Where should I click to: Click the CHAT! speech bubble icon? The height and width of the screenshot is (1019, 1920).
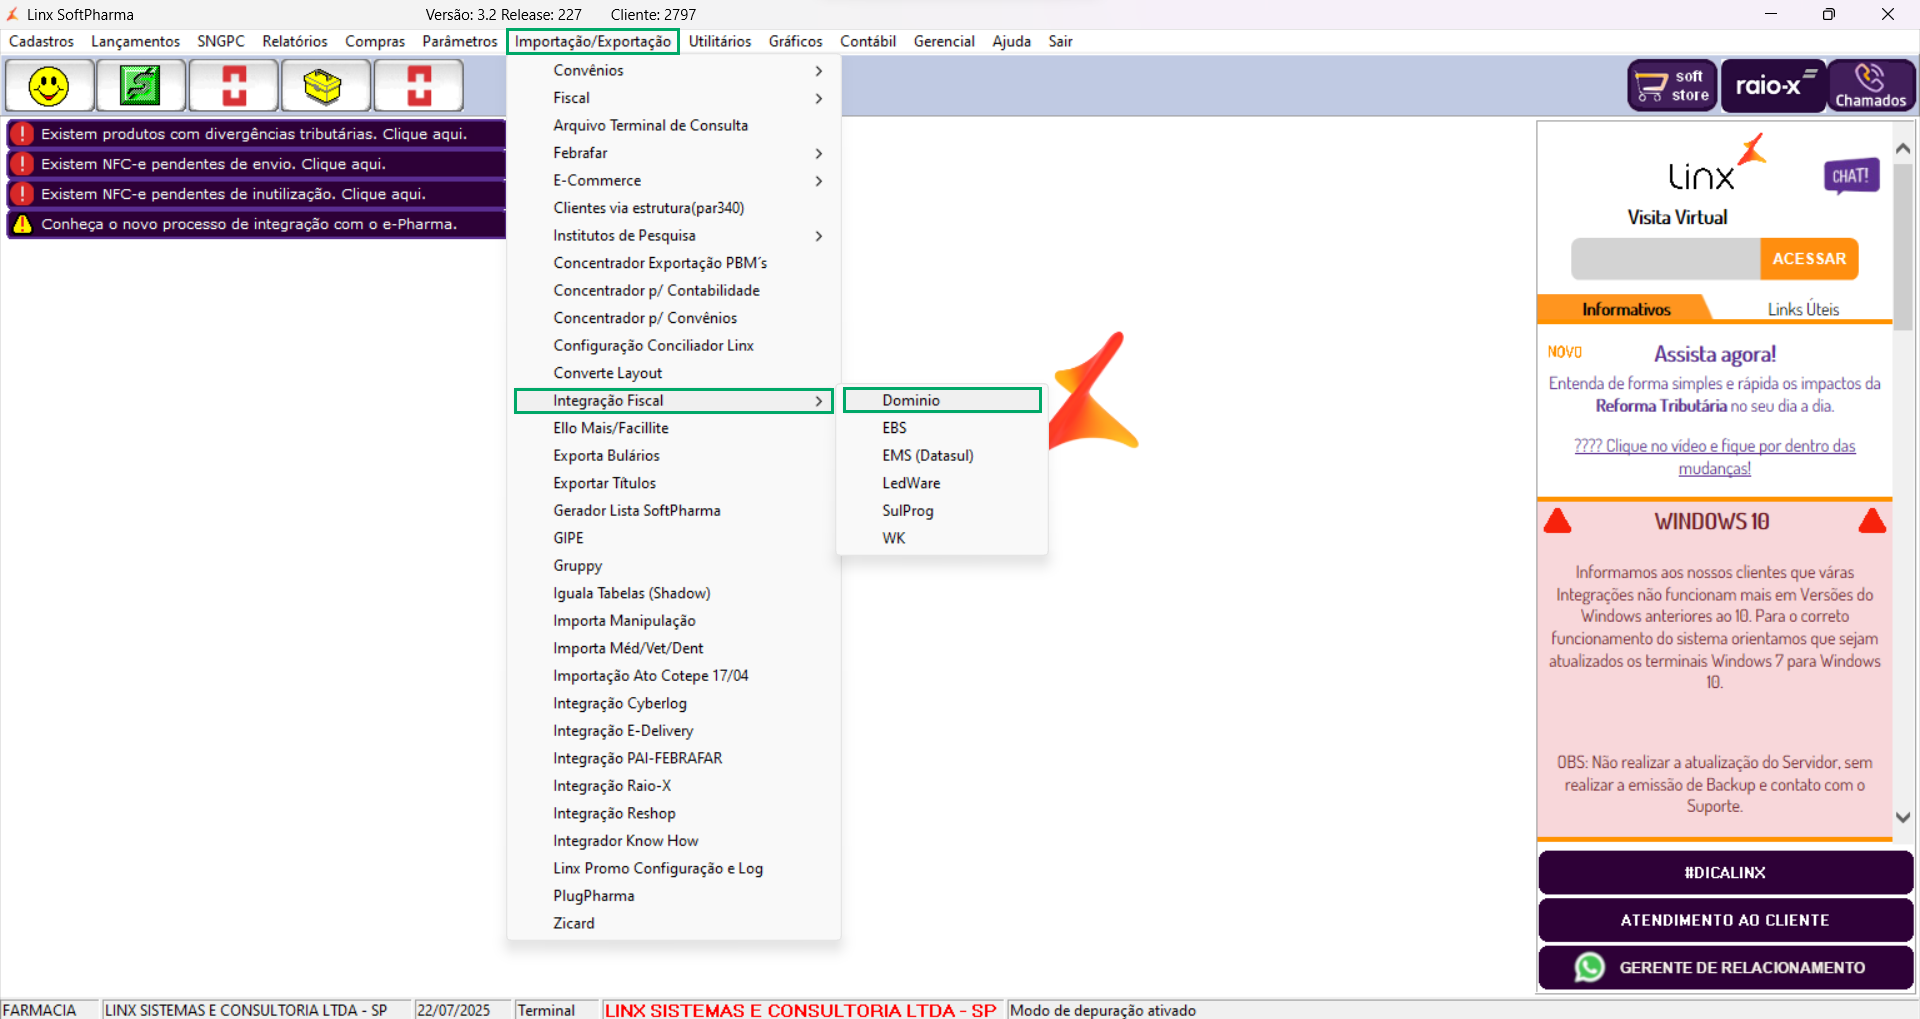[x=1851, y=176]
